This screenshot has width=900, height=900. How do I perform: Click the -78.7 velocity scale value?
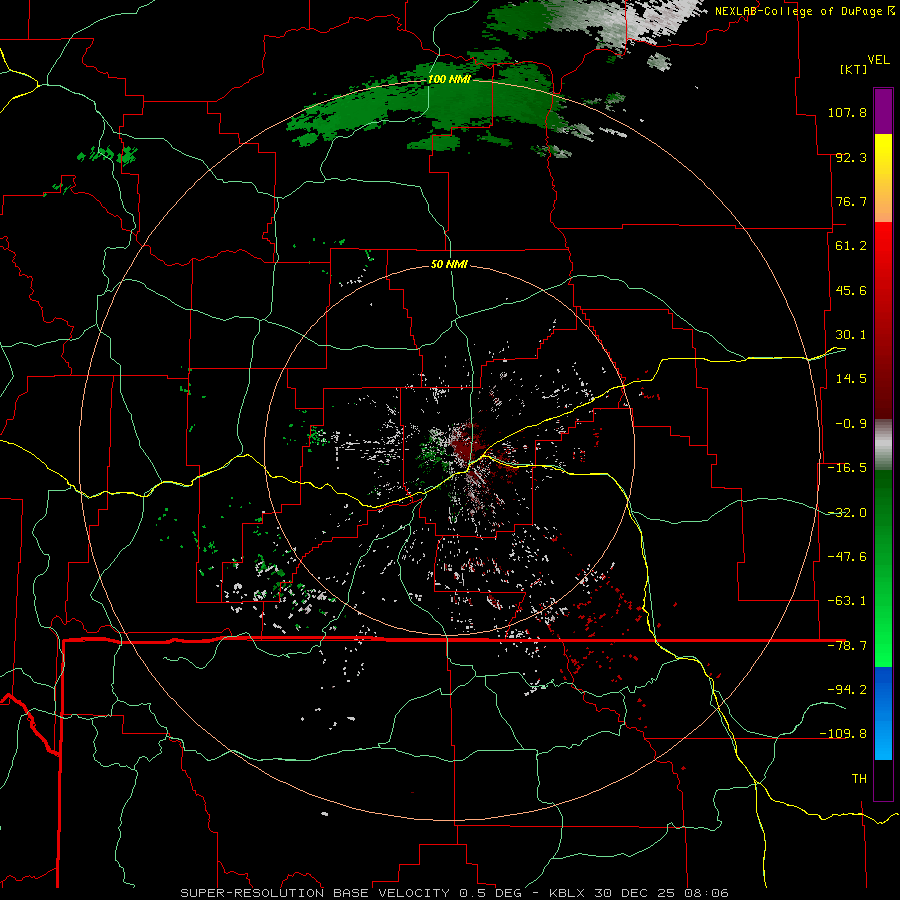click(x=847, y=646)
